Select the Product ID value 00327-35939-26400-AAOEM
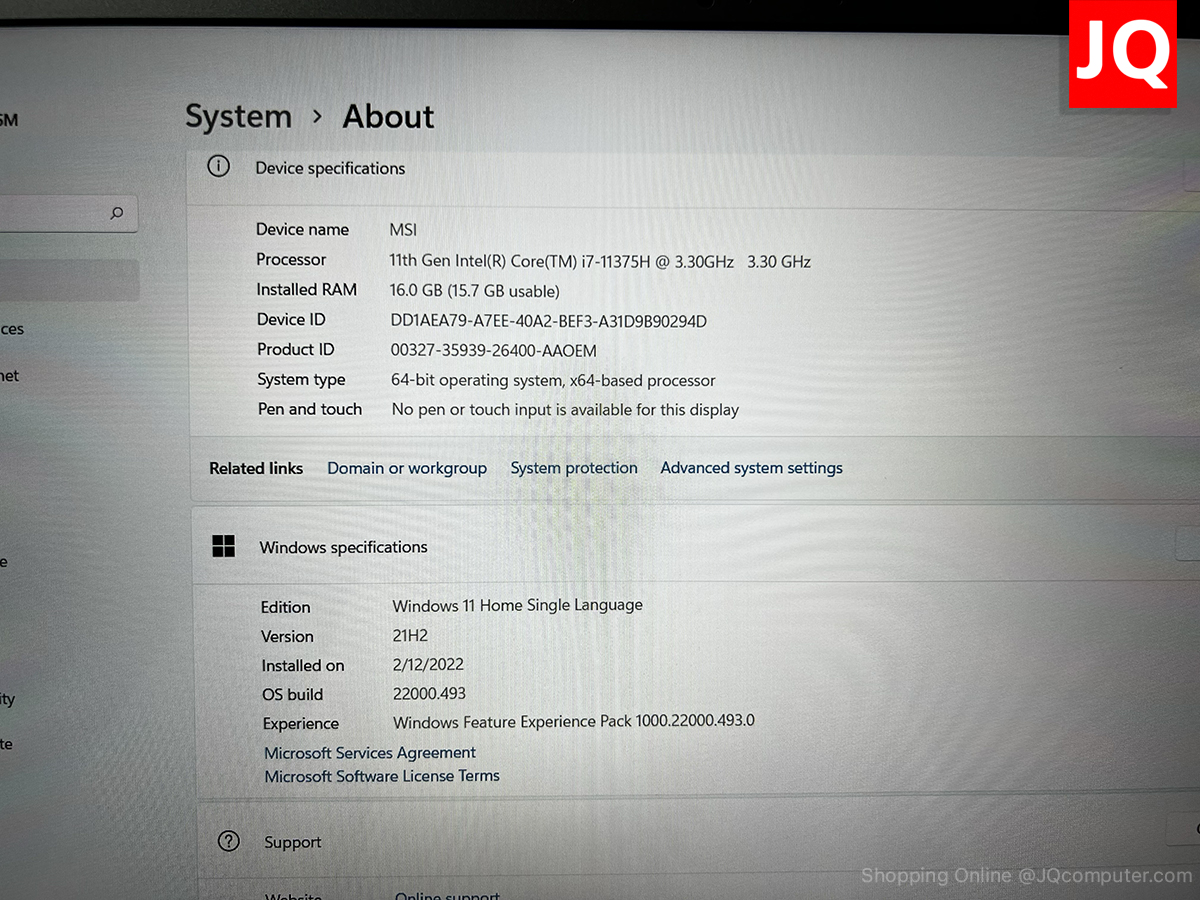1200x900 pixels. click(494, 351)
